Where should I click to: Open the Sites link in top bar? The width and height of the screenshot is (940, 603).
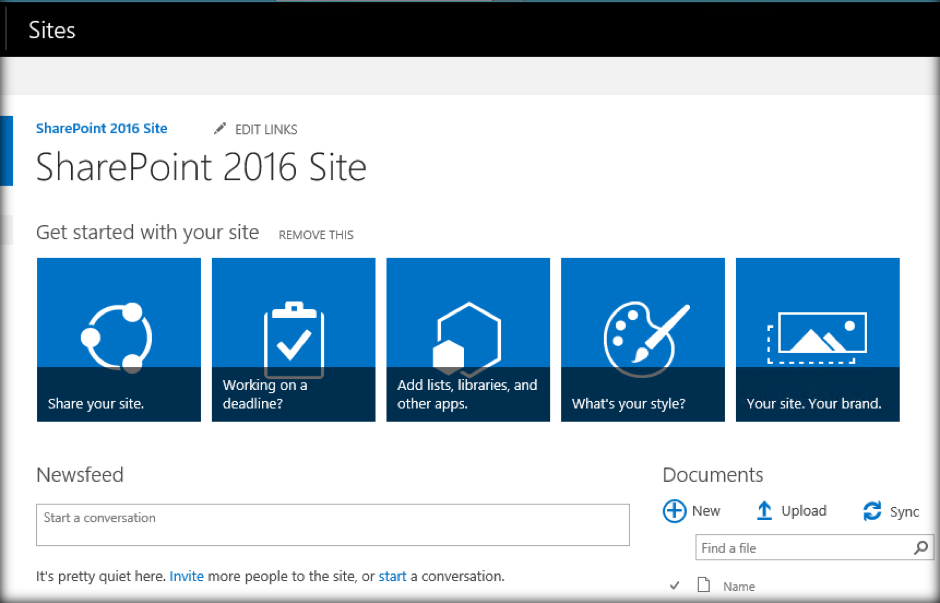click(52, 31)
